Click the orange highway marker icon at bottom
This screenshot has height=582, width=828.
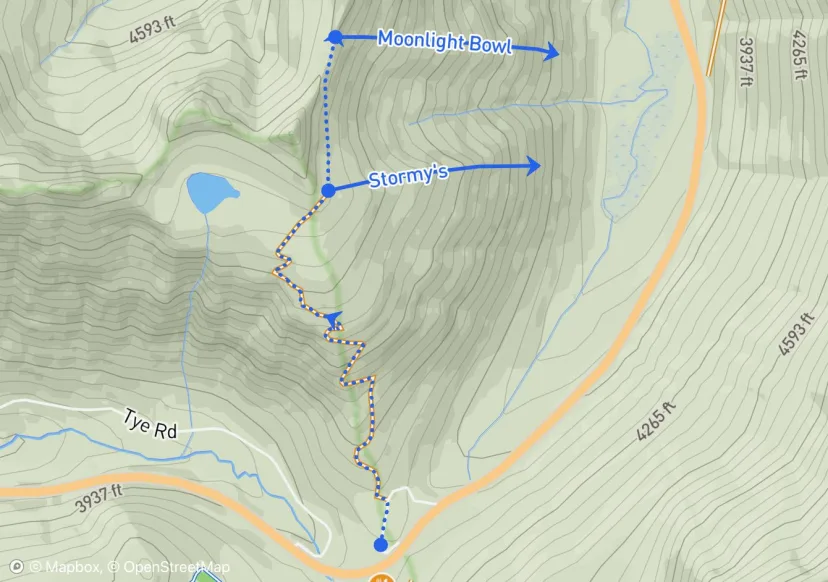(382, 578)
